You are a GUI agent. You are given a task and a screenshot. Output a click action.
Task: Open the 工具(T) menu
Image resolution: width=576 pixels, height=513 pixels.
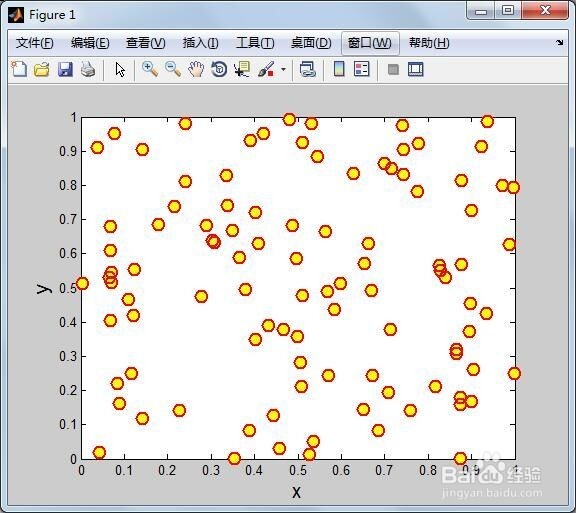[255, 43]
